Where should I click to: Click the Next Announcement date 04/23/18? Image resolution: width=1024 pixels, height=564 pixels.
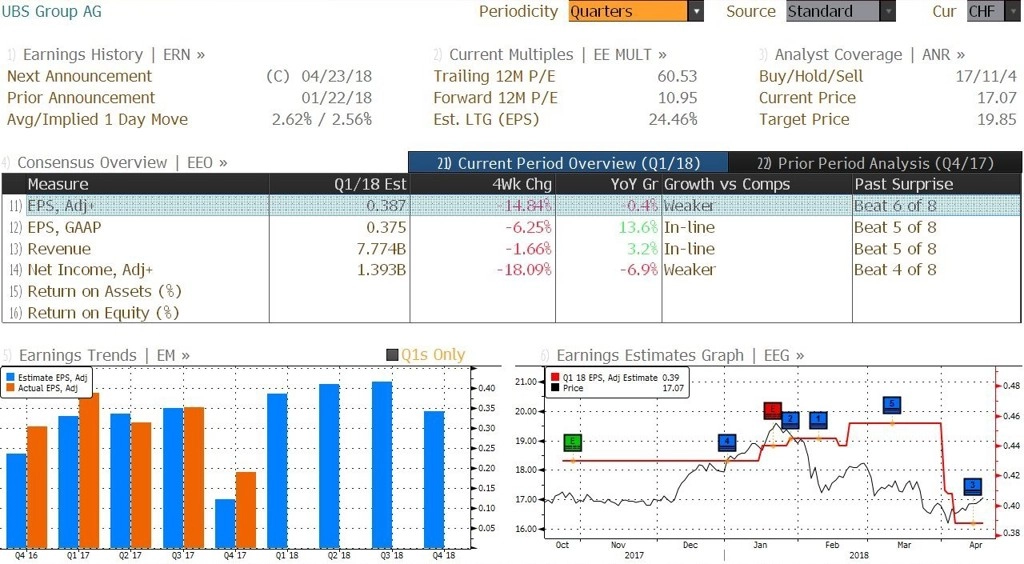click(x=336, y=76)
